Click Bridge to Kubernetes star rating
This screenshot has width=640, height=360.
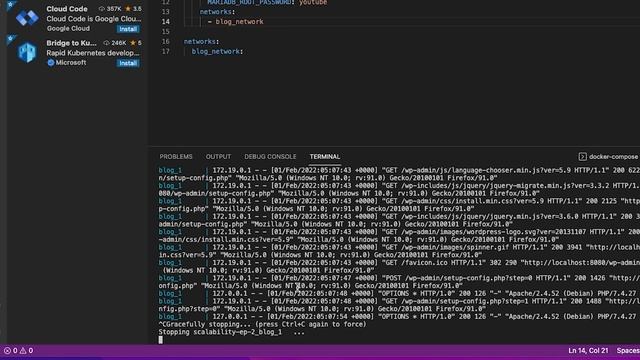[x=136, y=43]
